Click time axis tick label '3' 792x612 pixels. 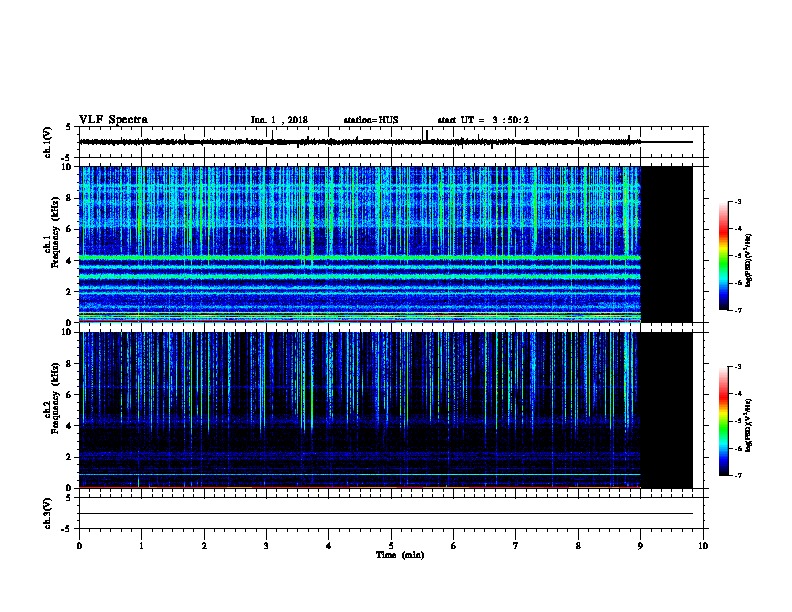point(266,545)
